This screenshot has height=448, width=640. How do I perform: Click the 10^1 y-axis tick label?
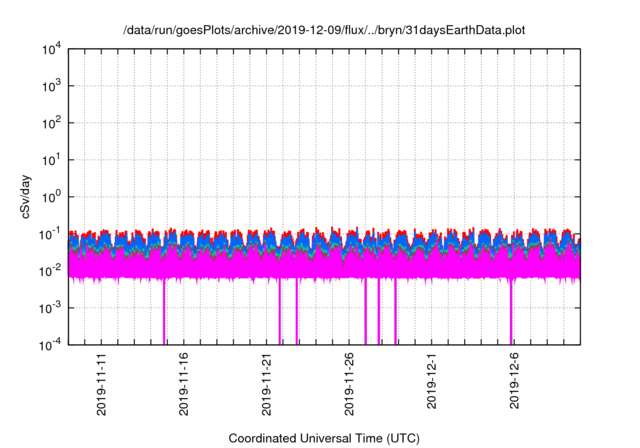[x=51, y=160]
